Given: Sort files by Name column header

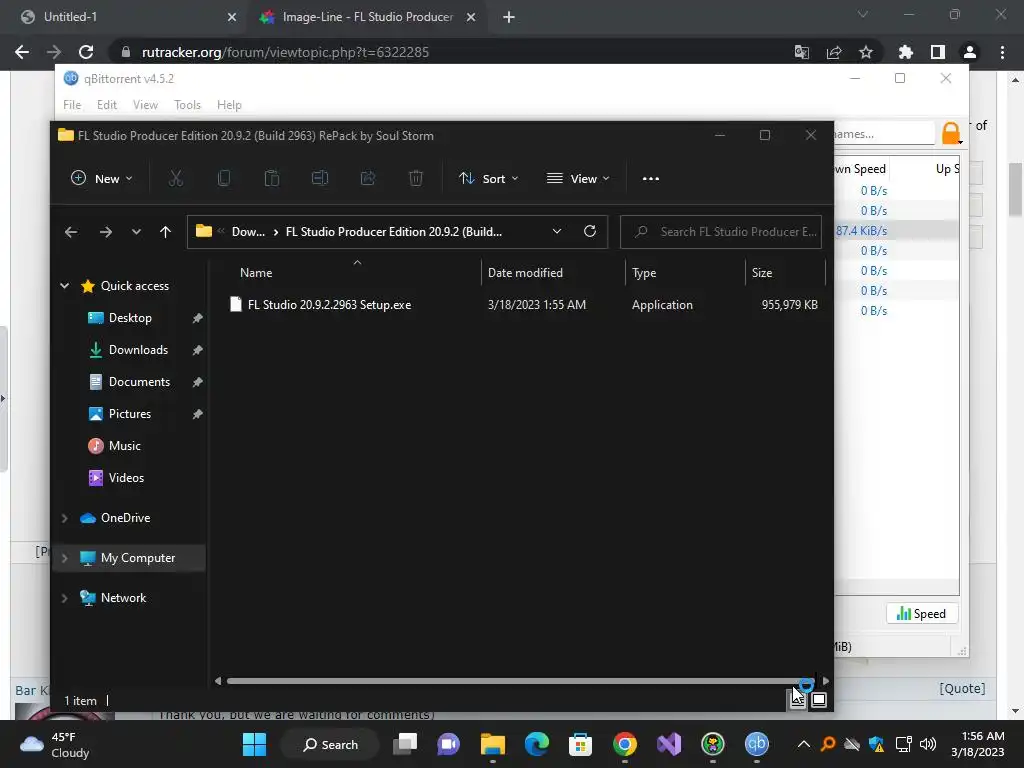Looking at the screenshot, I should (x=256, y=273).
